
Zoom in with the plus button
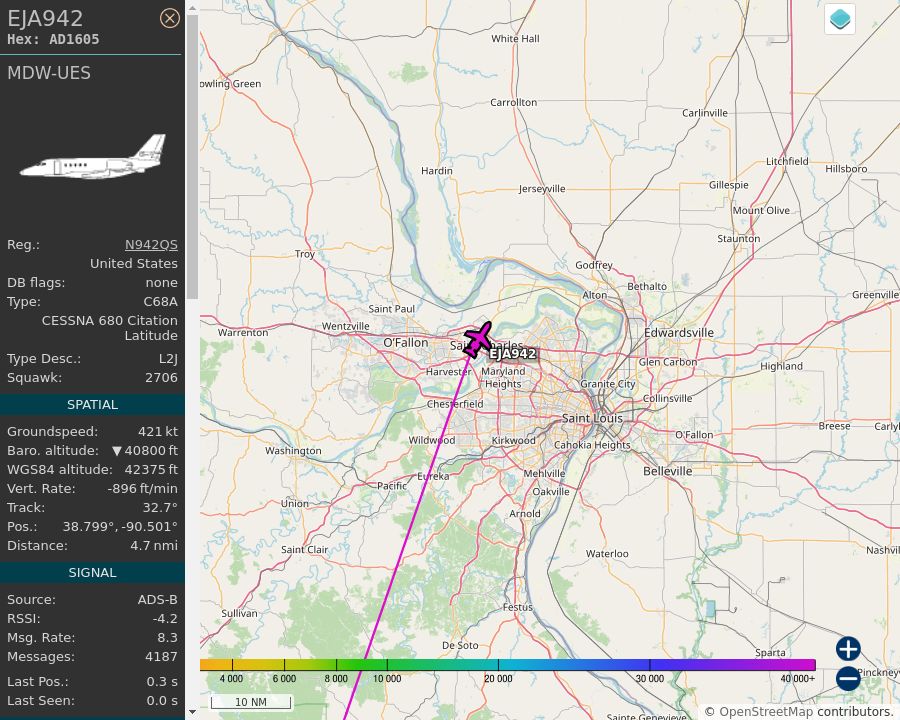point(848,649)
